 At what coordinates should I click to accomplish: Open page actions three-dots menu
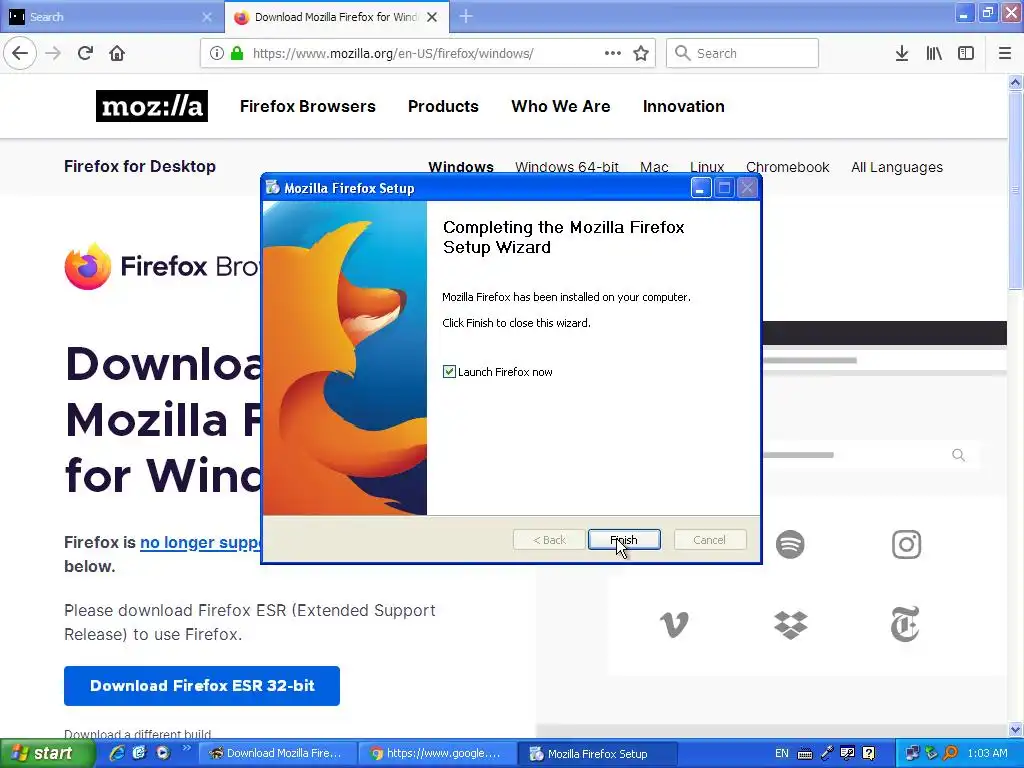click(613, 53)
